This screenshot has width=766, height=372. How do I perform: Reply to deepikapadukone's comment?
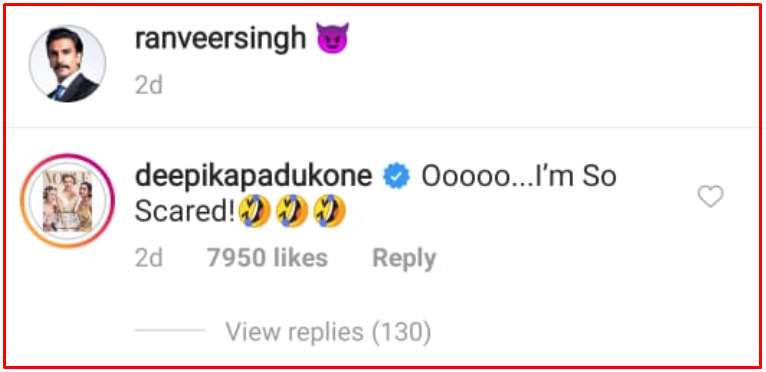click(x=404, y=259)
